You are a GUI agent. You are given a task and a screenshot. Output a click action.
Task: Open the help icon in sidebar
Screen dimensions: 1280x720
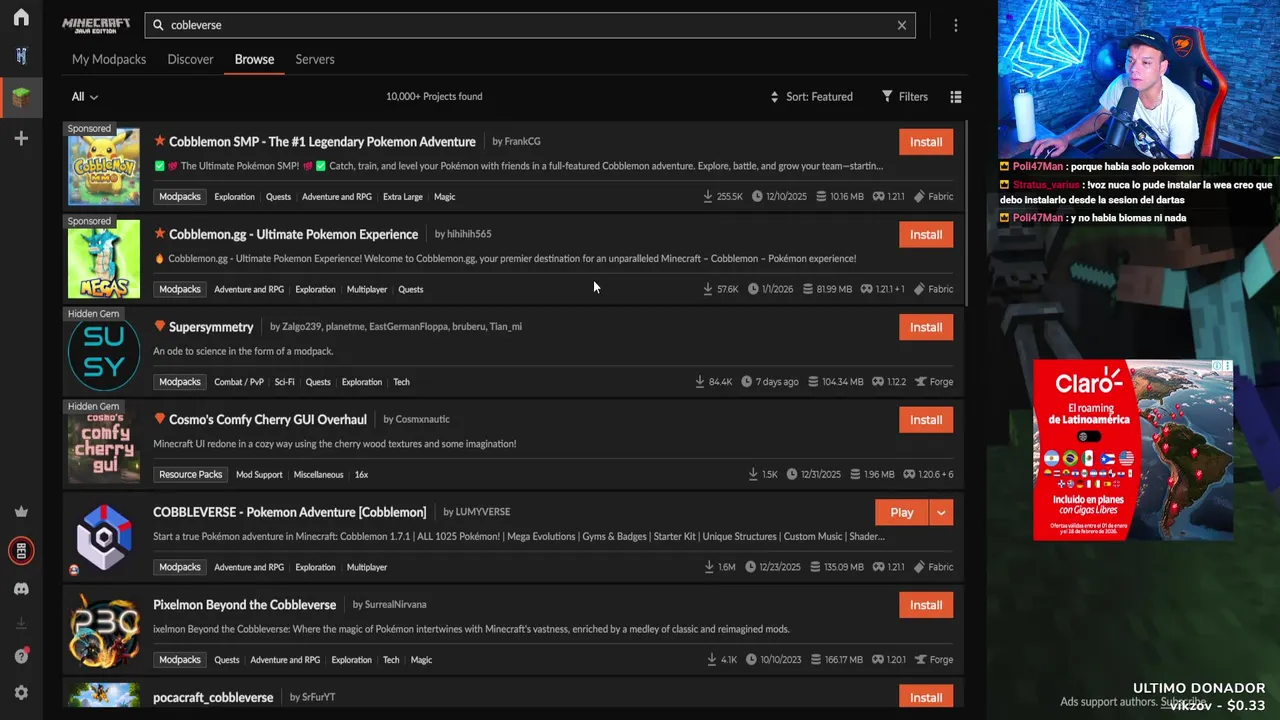click(x=21, y=656)
